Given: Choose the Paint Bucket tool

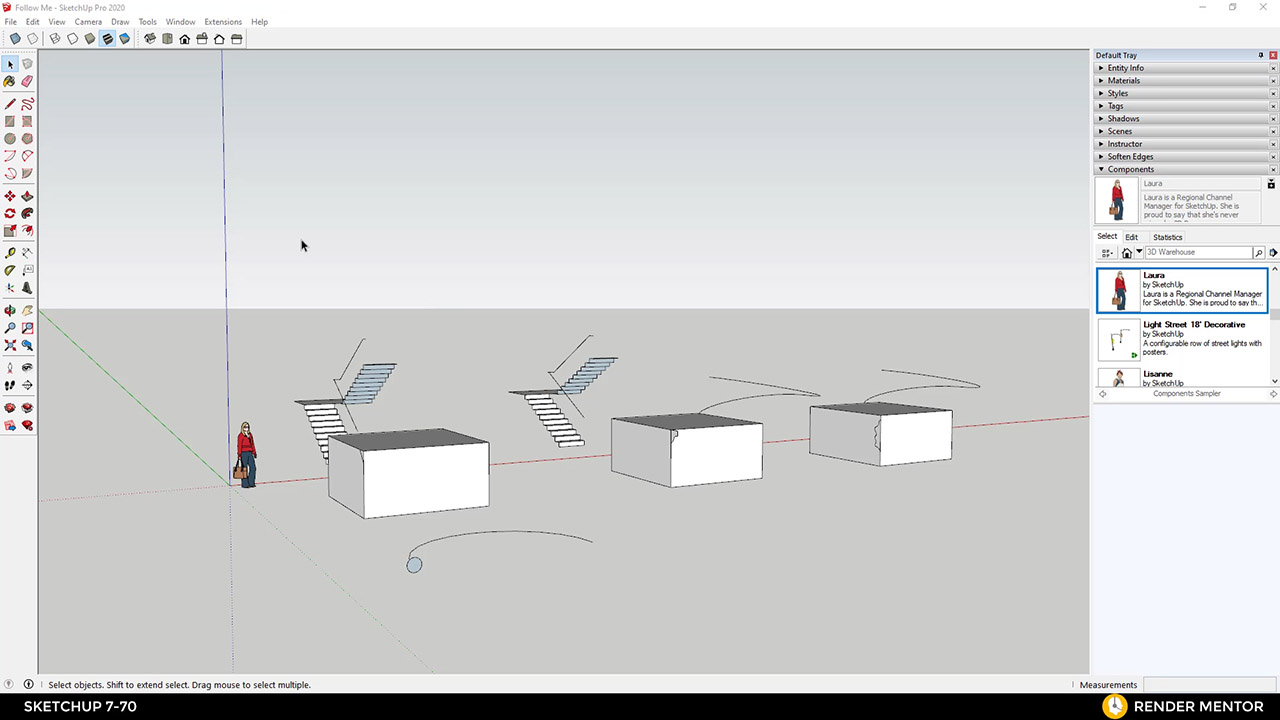Looking at the screenshot, I should click(x=9, y=81).
